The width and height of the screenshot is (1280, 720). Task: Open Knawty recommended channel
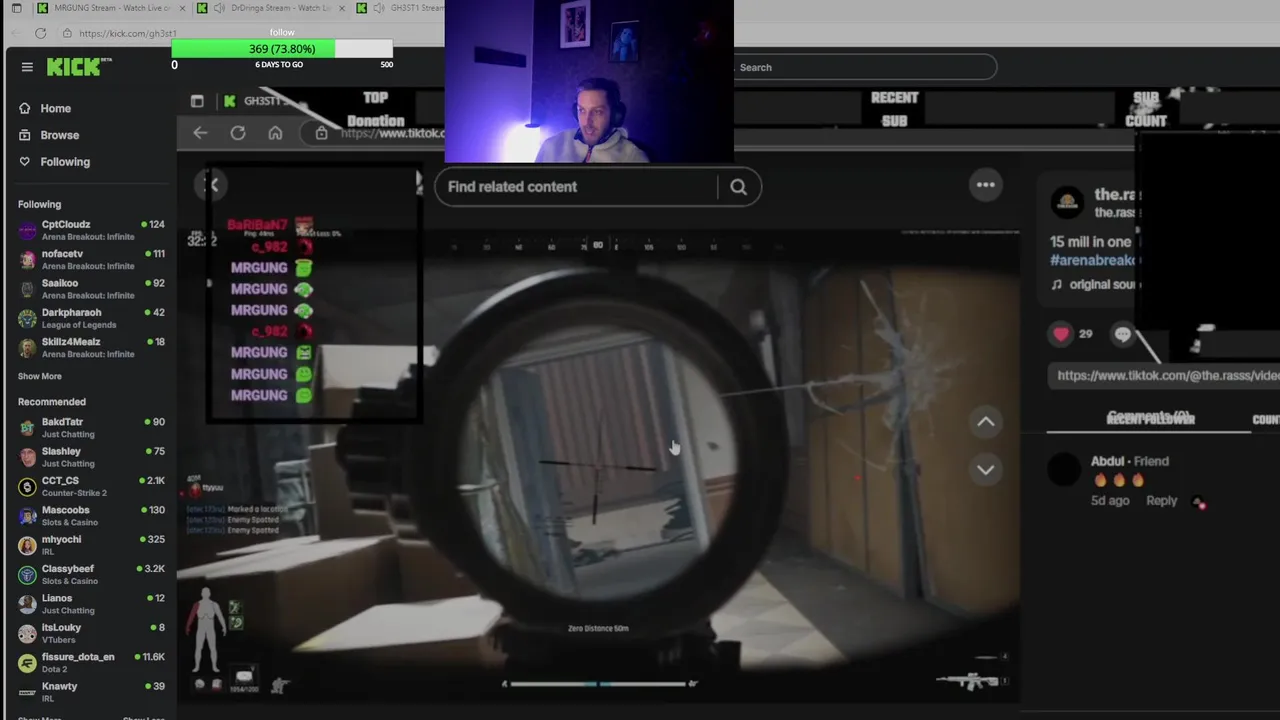[90, 692]
